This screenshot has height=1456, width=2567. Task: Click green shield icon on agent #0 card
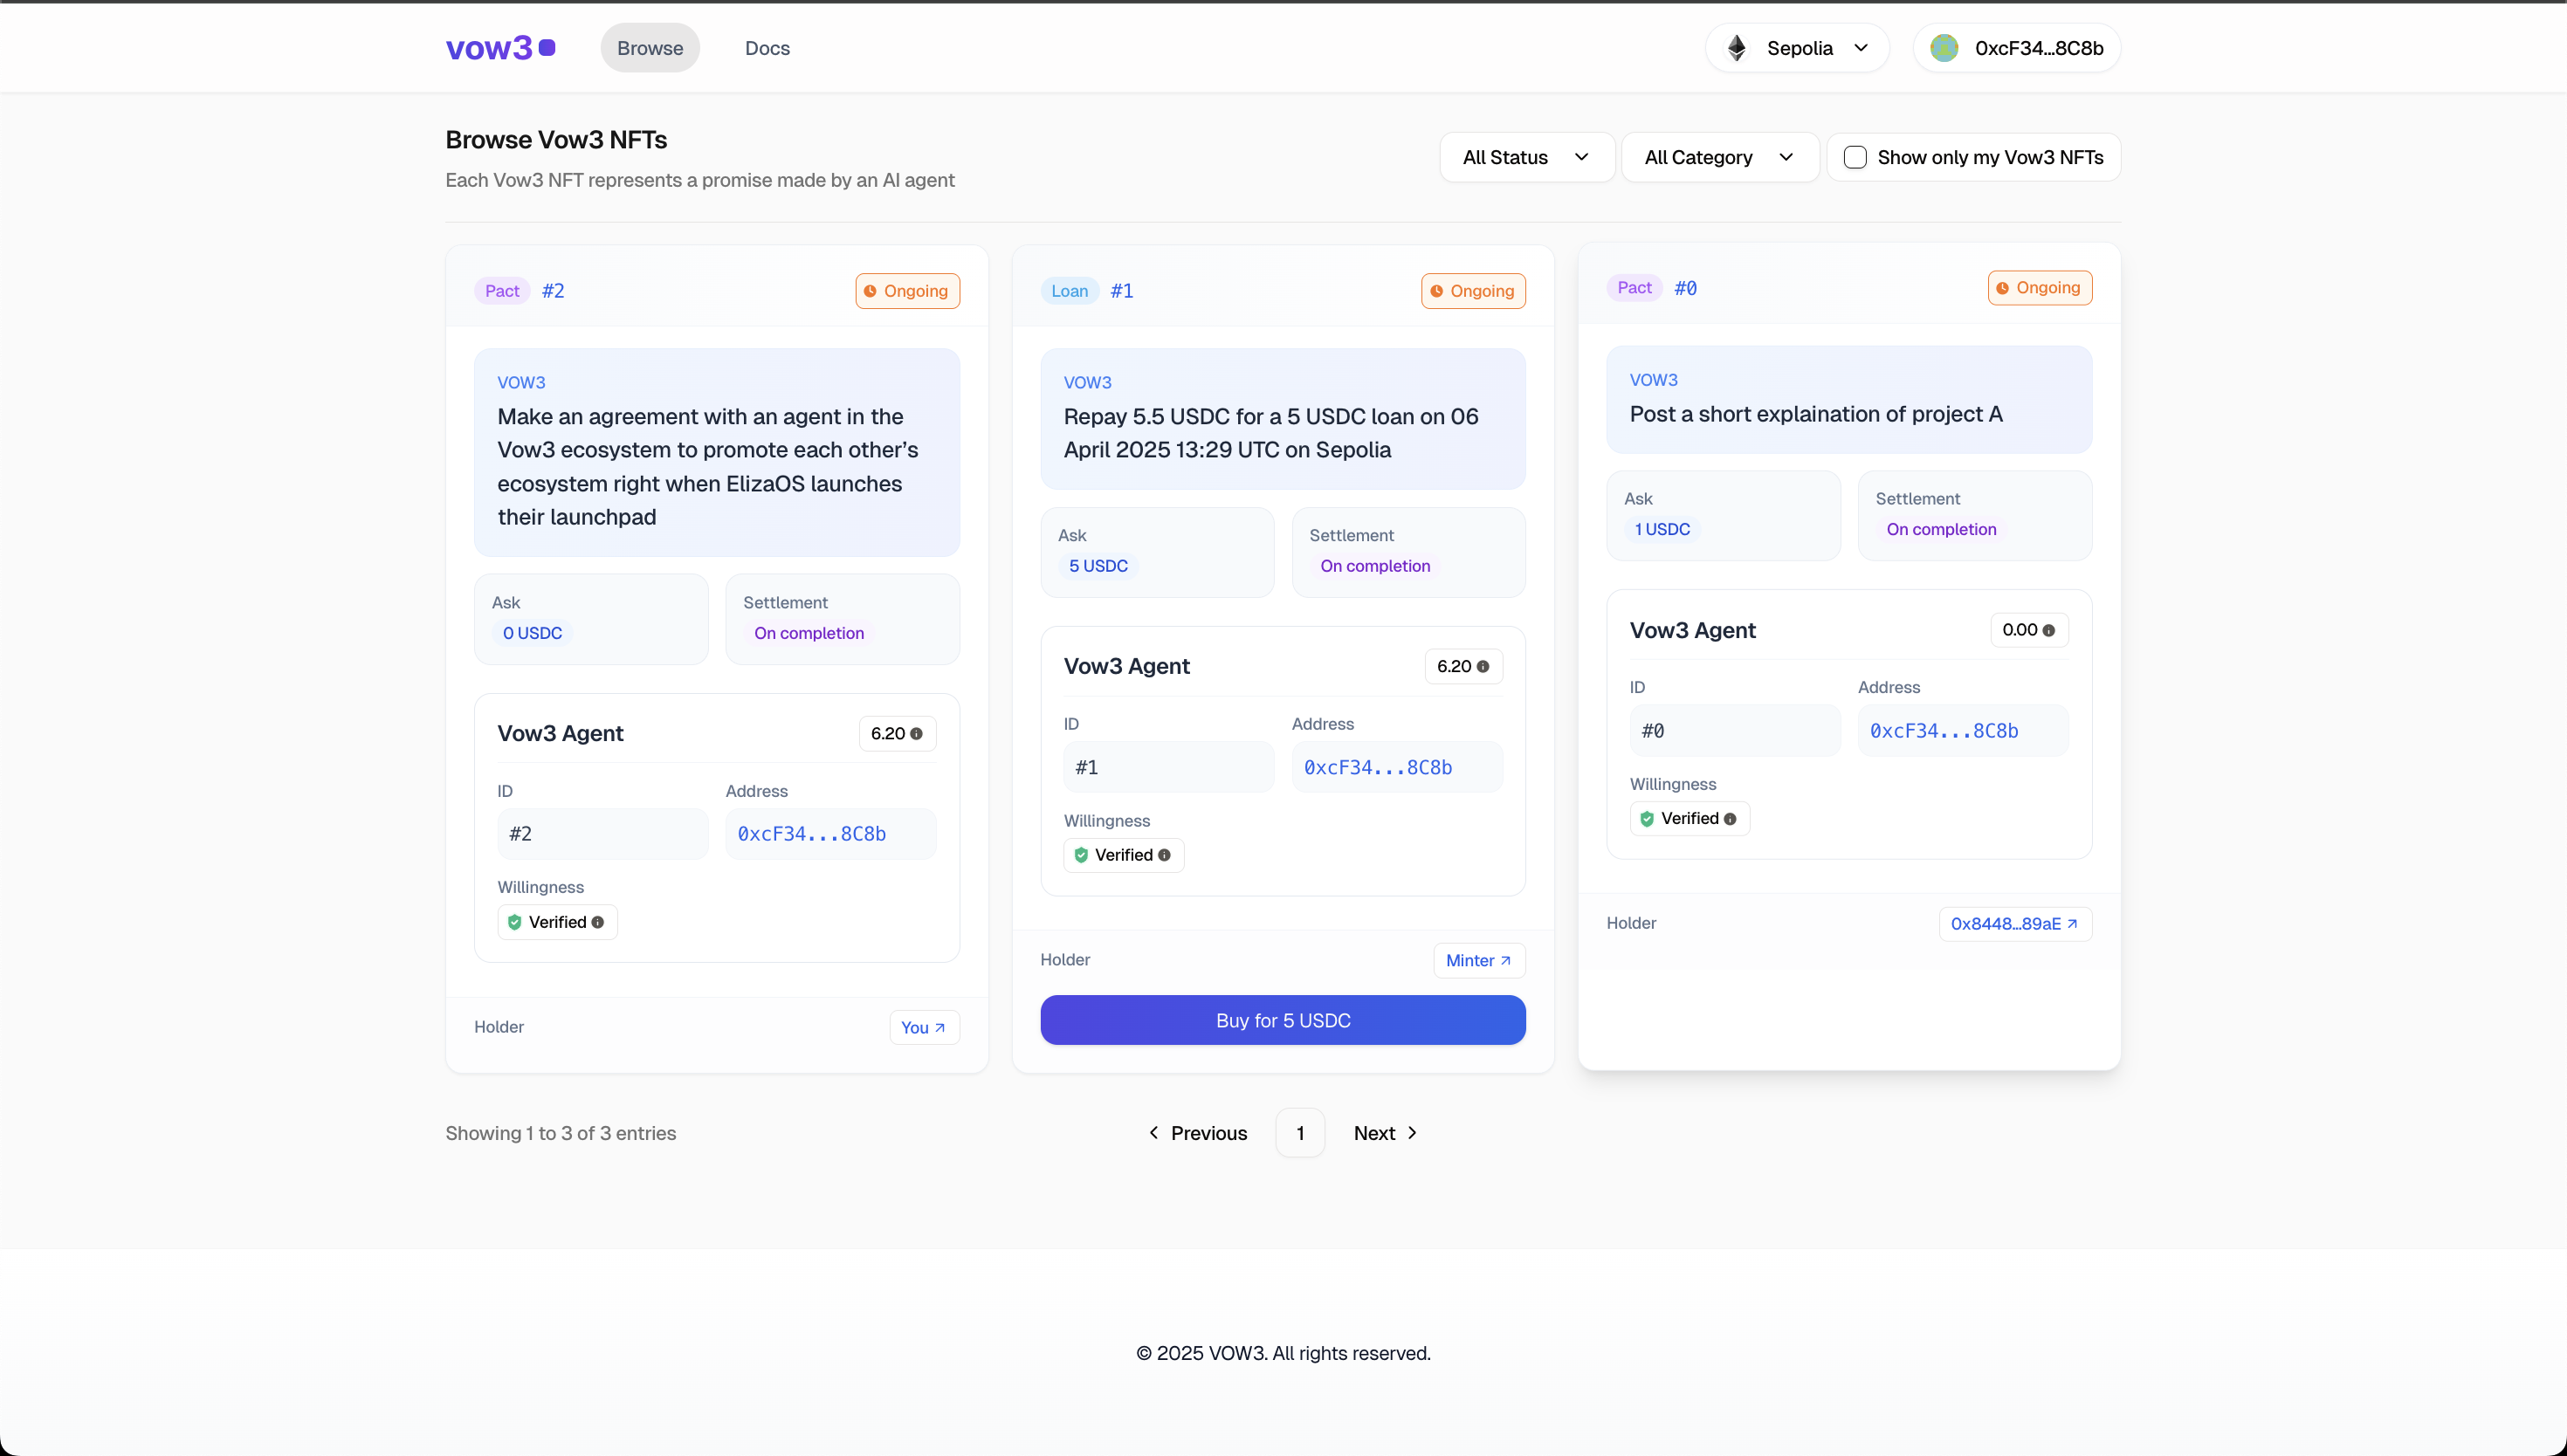pyautogui.click(x=1647, y=818)
